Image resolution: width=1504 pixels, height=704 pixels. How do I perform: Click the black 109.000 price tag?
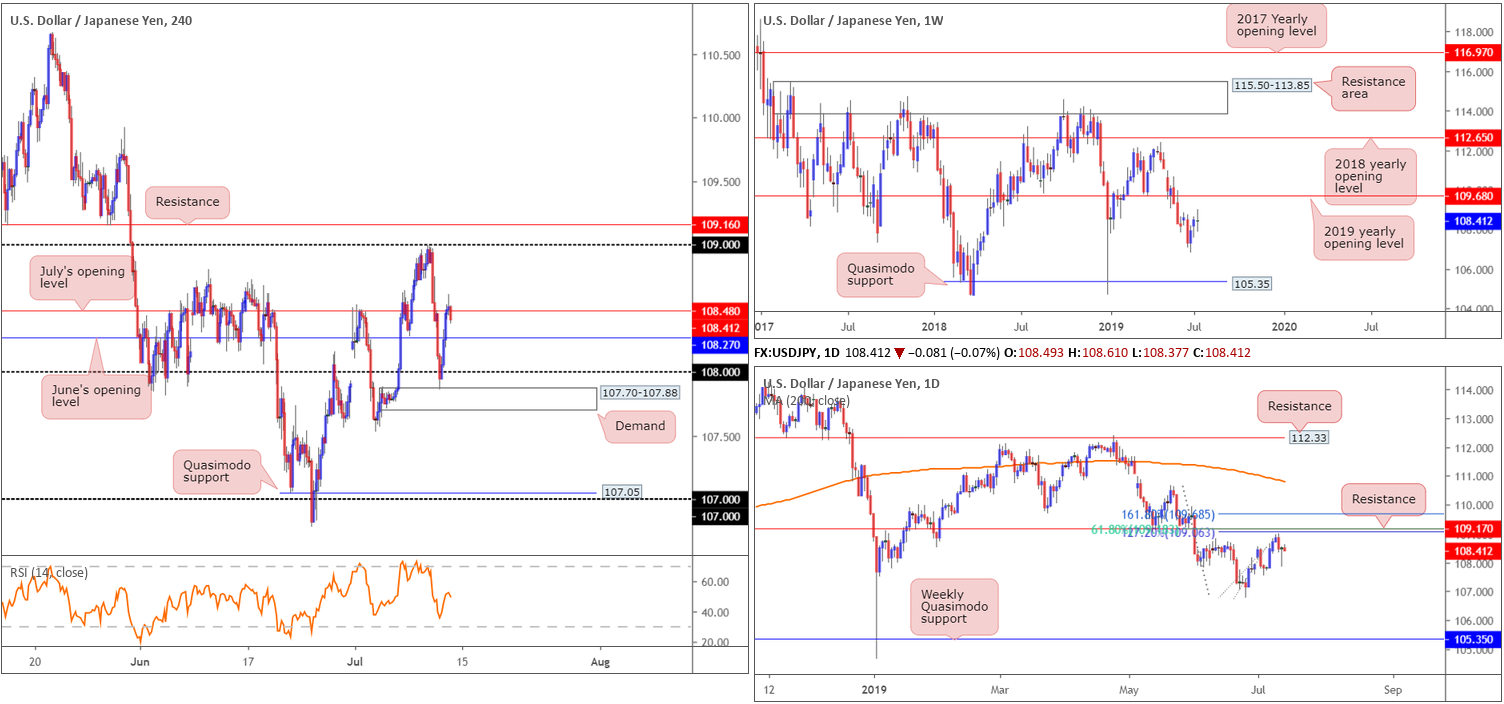(719, 245)
